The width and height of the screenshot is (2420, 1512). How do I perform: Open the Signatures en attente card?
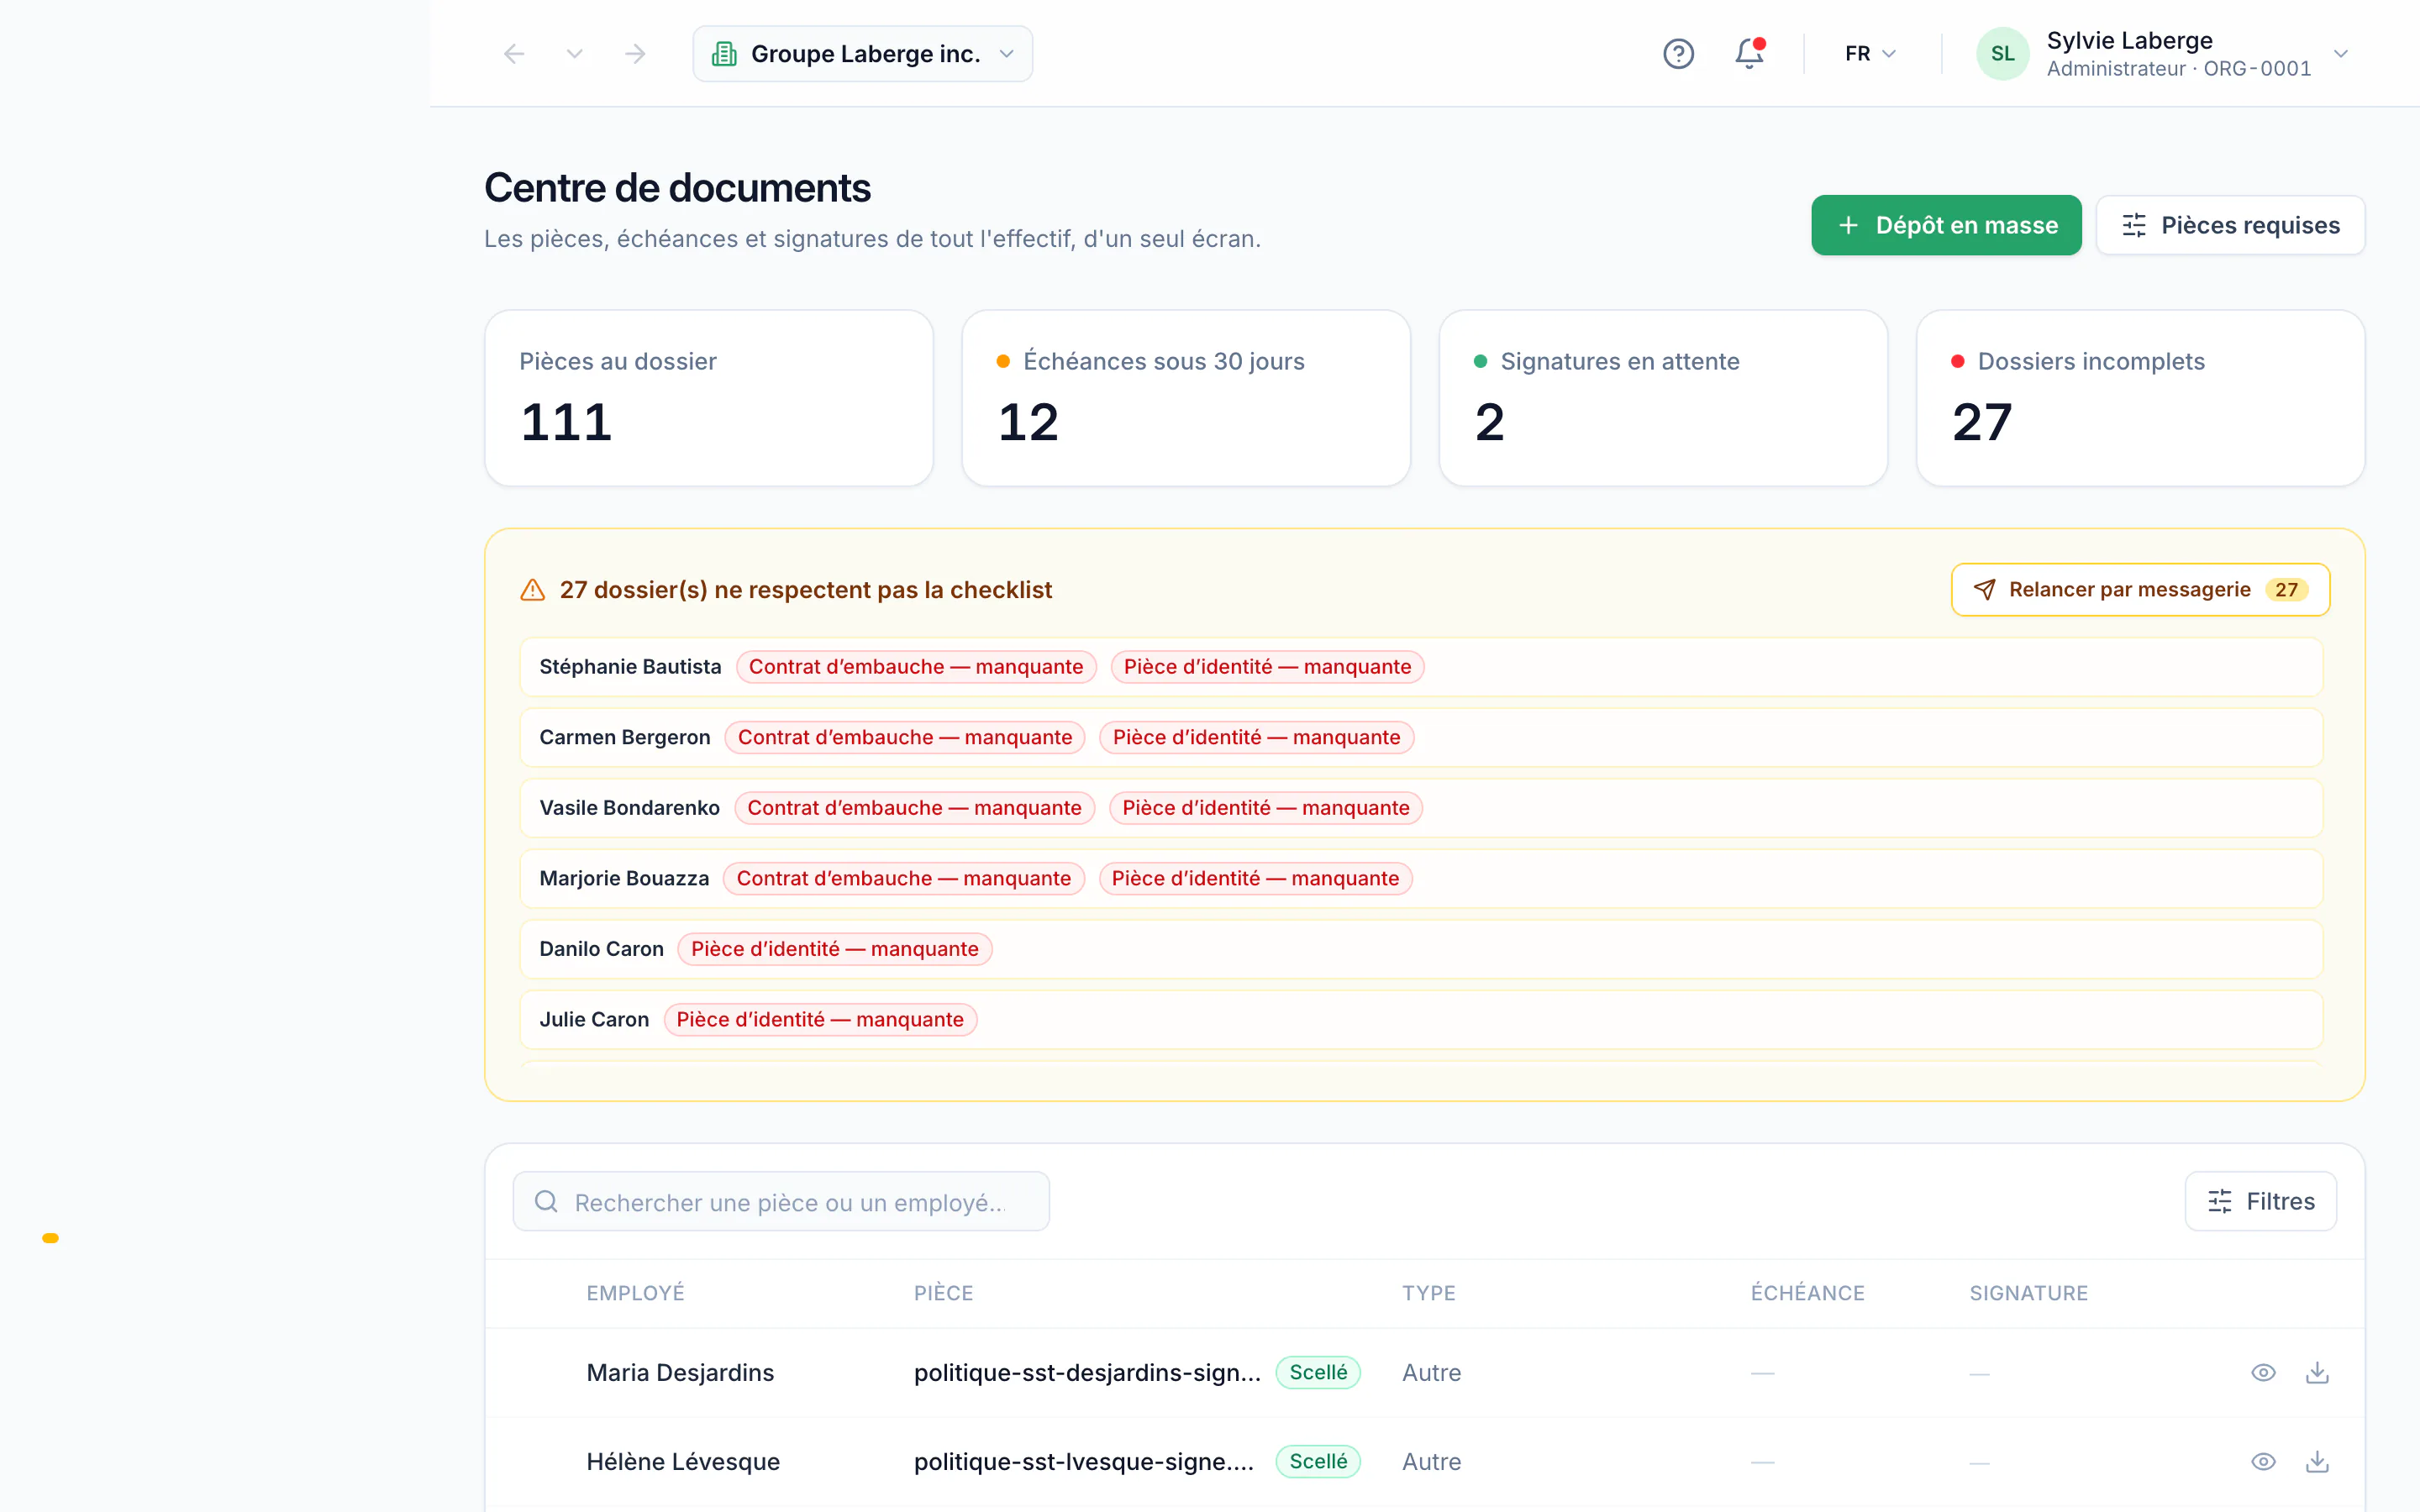pyautogui.click(x=1663, y=398)
